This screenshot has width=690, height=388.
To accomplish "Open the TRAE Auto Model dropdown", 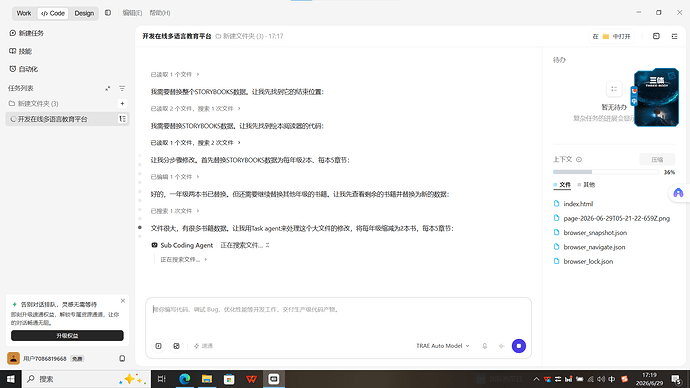I will coord(443,346).
